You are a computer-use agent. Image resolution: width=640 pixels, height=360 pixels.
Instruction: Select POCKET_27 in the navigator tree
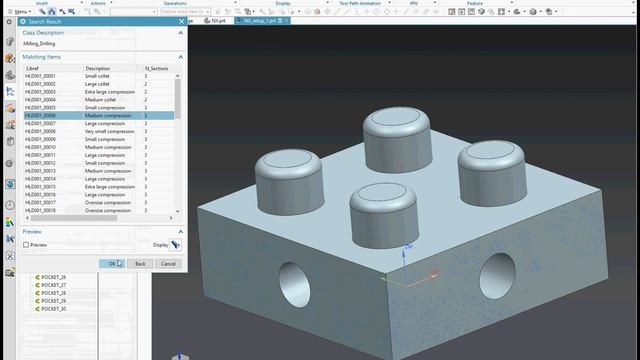pyautogui.click(x=53, y=285)
